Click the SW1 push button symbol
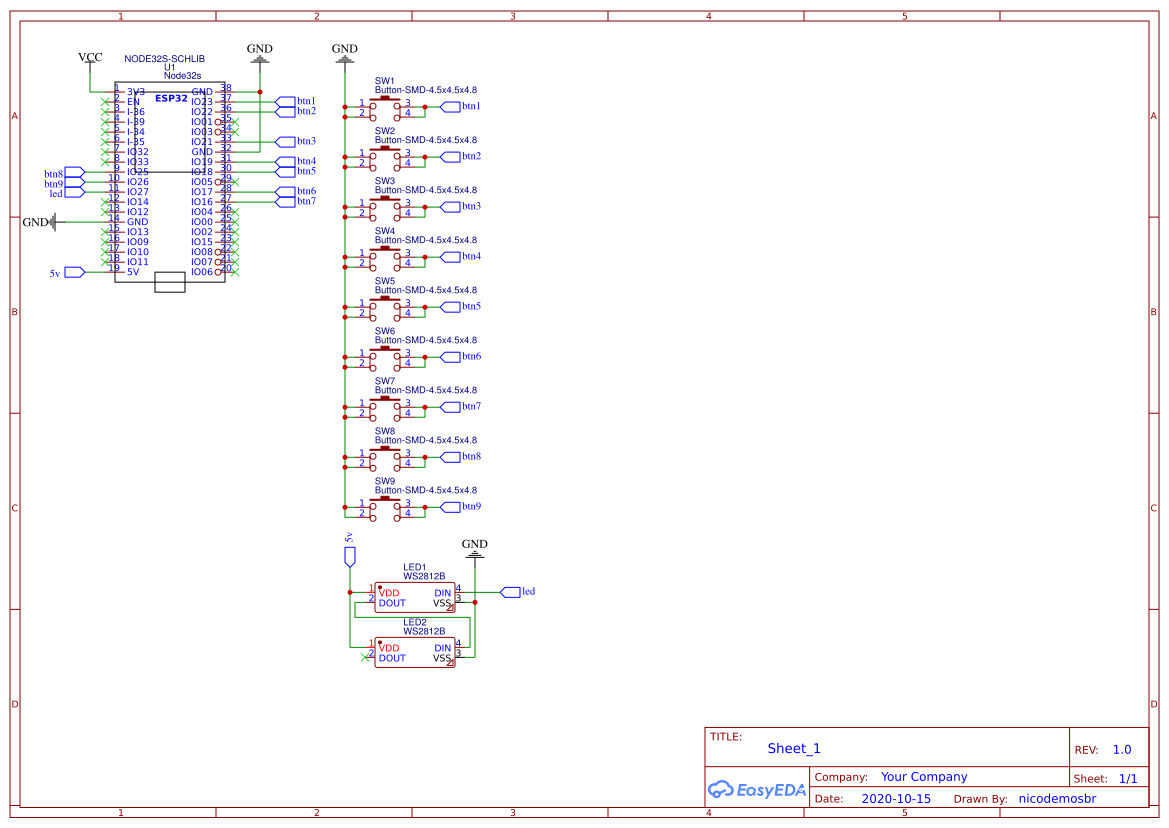Image resolution: width=1169 pixels, height=828 pixels. pyautogui.click(x=385, y=106)
